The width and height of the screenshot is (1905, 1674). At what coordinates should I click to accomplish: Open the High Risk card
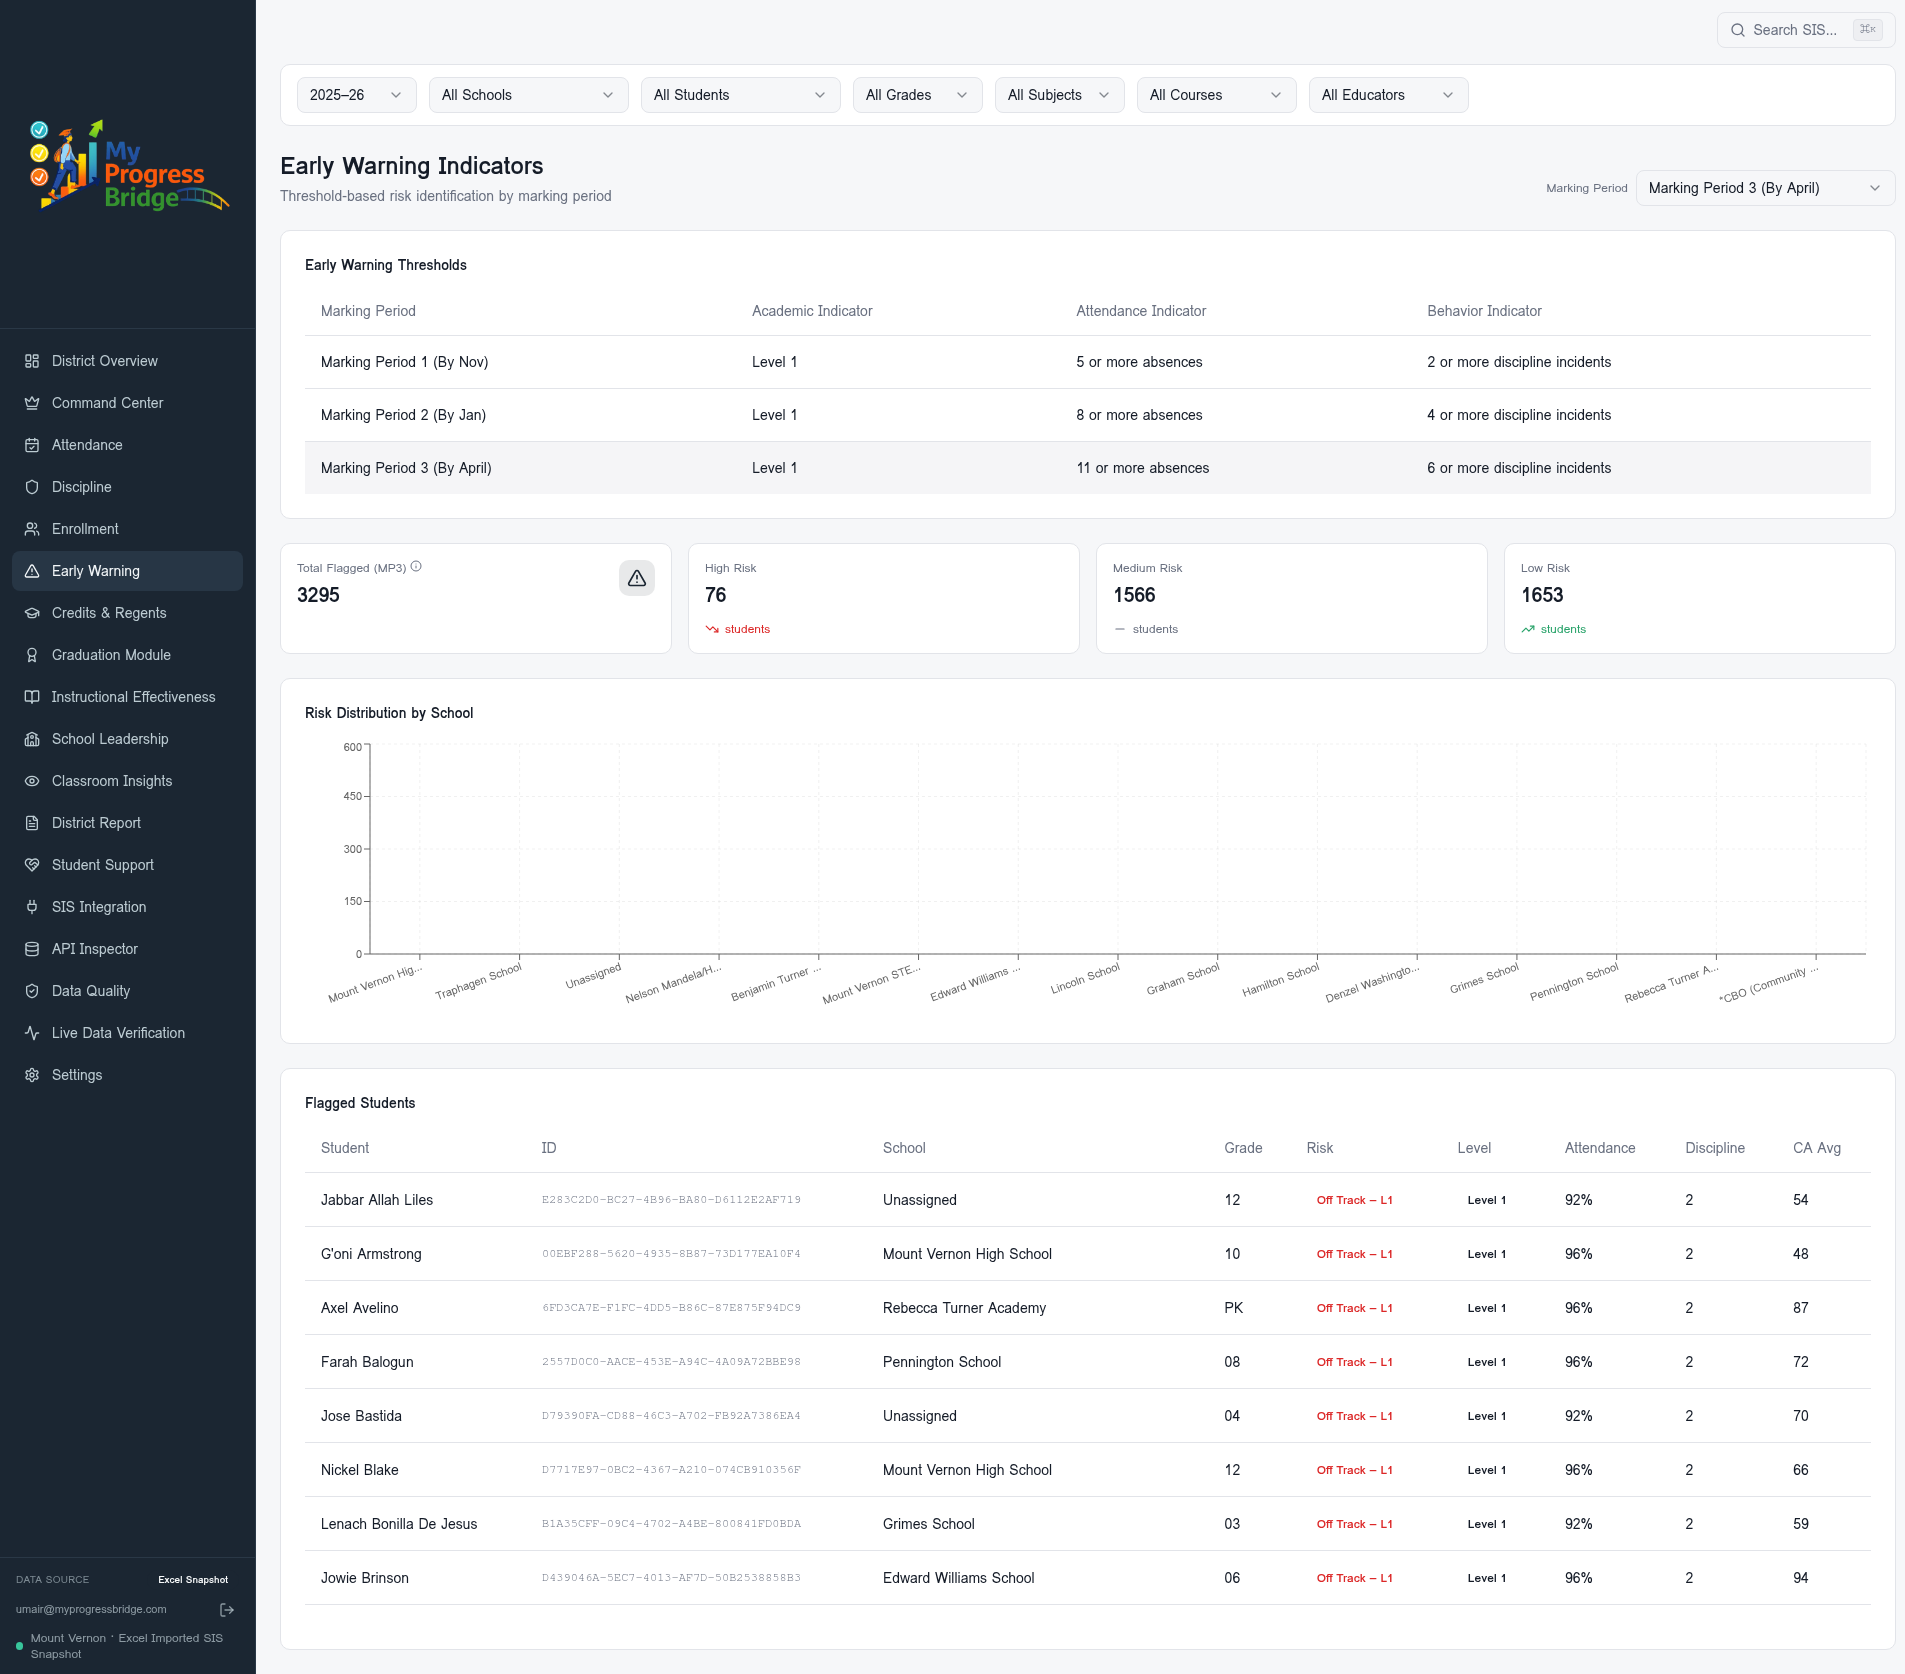coord(884,598)
